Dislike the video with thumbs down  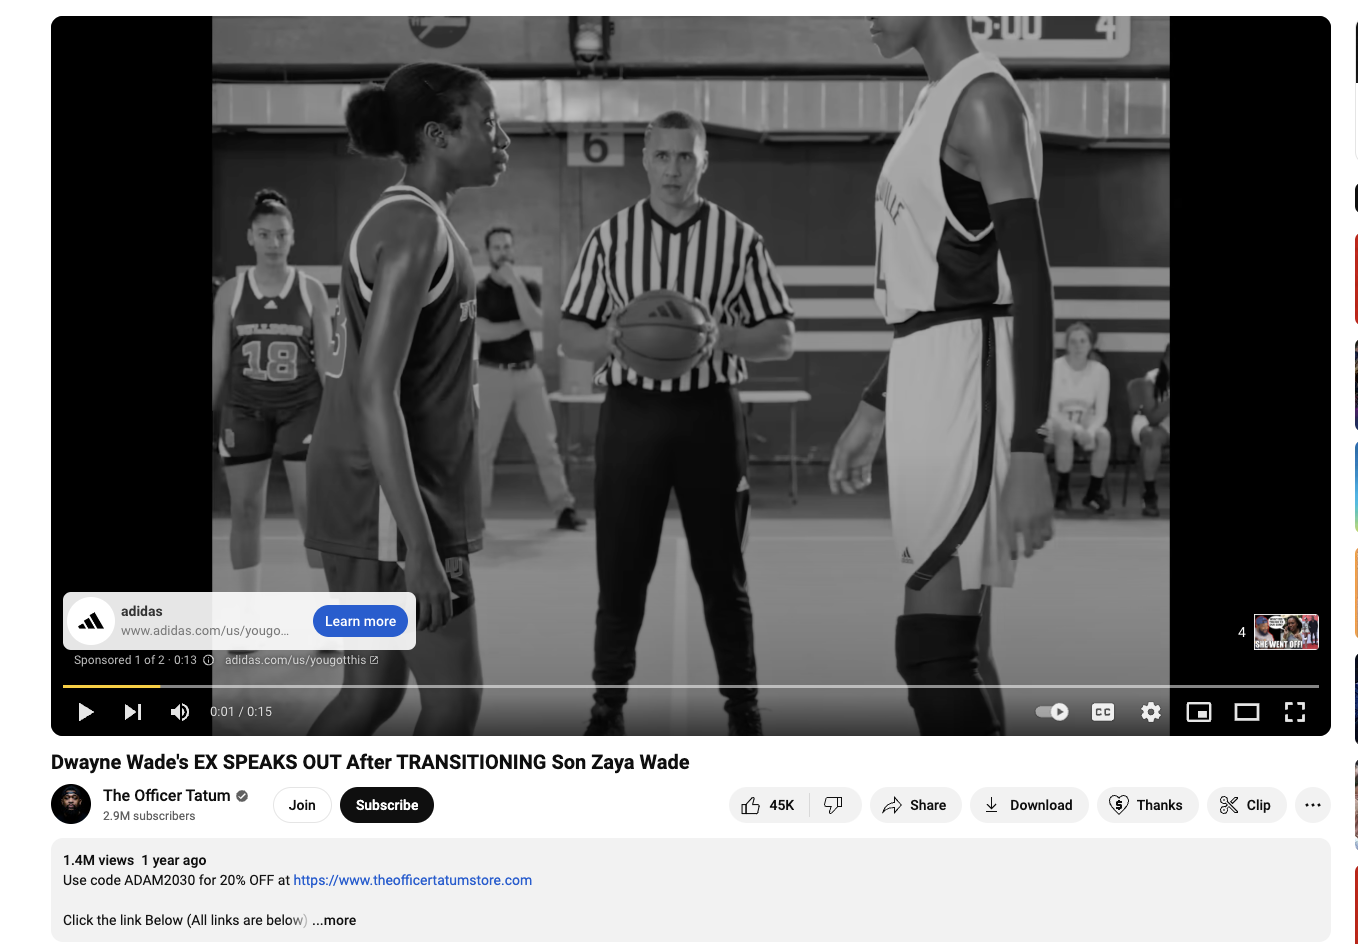(834, 805)
